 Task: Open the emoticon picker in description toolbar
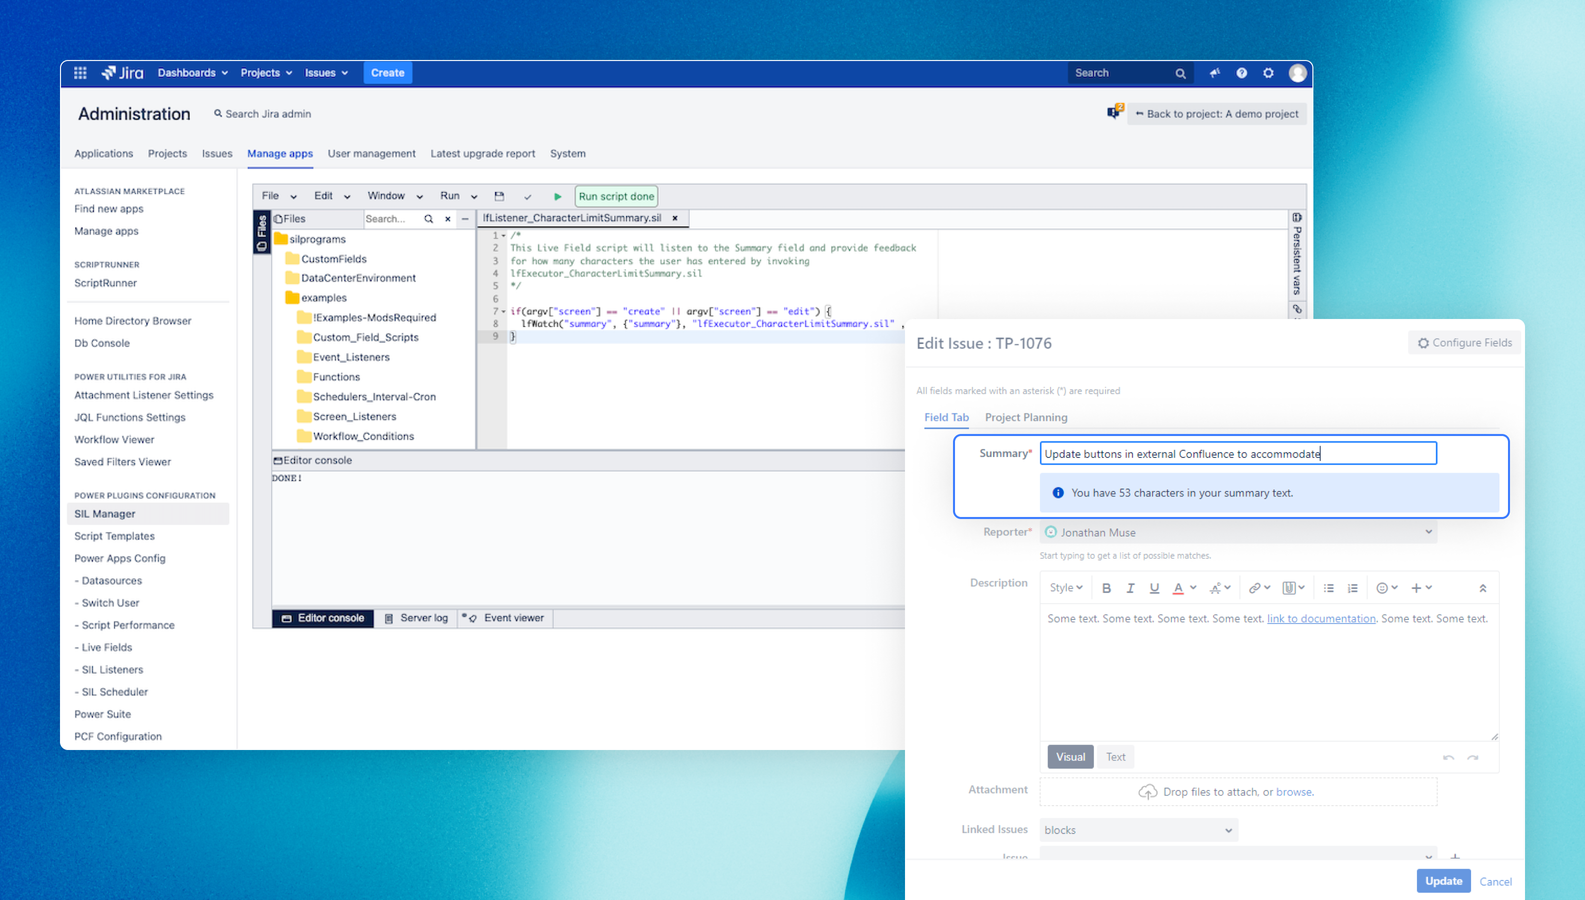(1387, 588)
